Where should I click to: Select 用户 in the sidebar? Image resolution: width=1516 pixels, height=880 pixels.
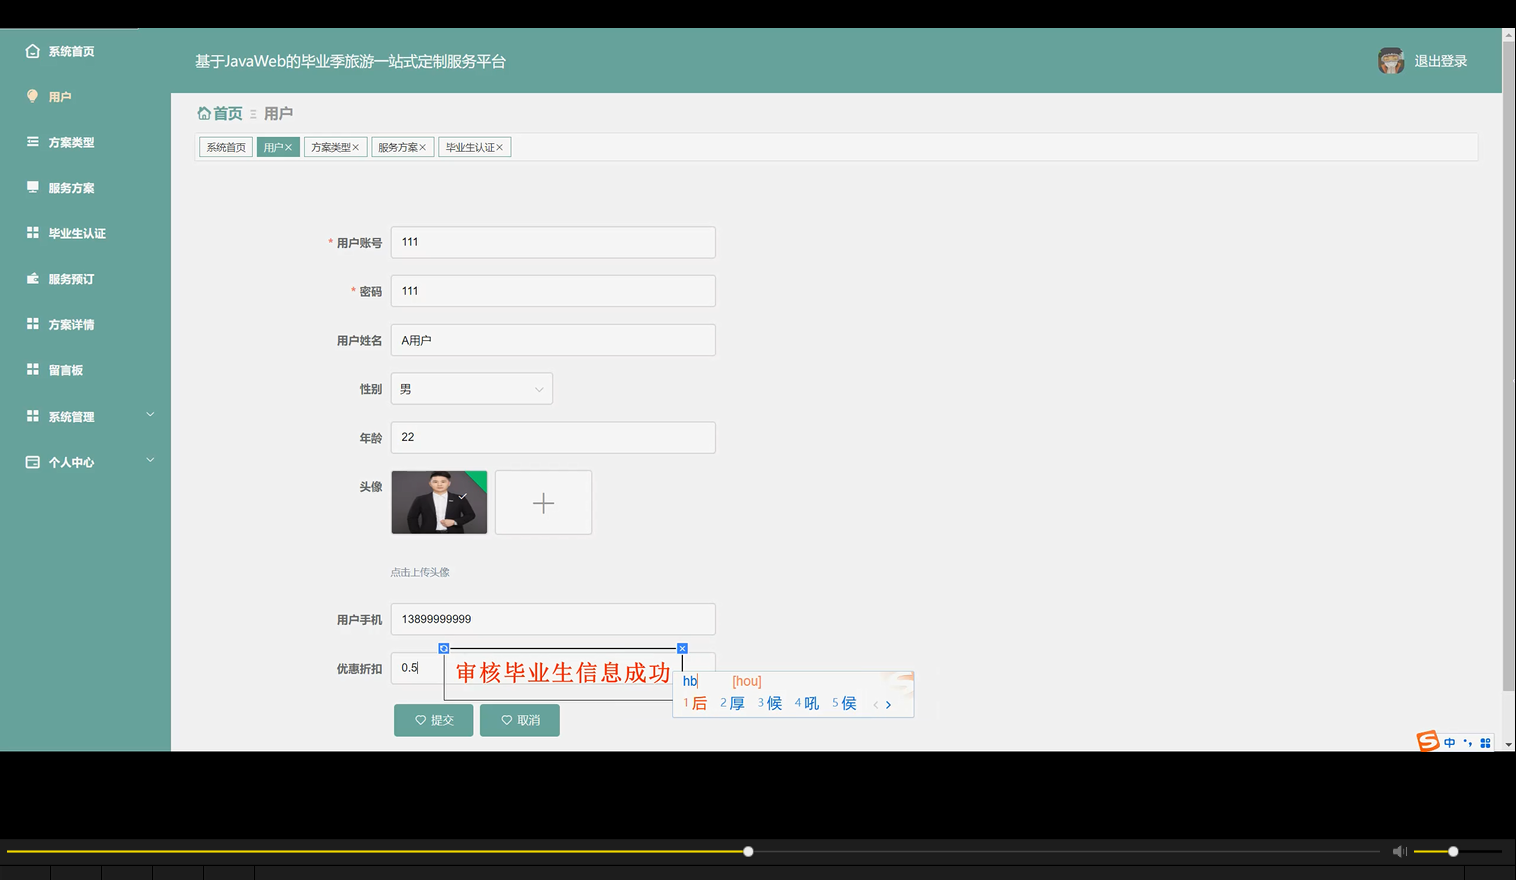(60, 97)
